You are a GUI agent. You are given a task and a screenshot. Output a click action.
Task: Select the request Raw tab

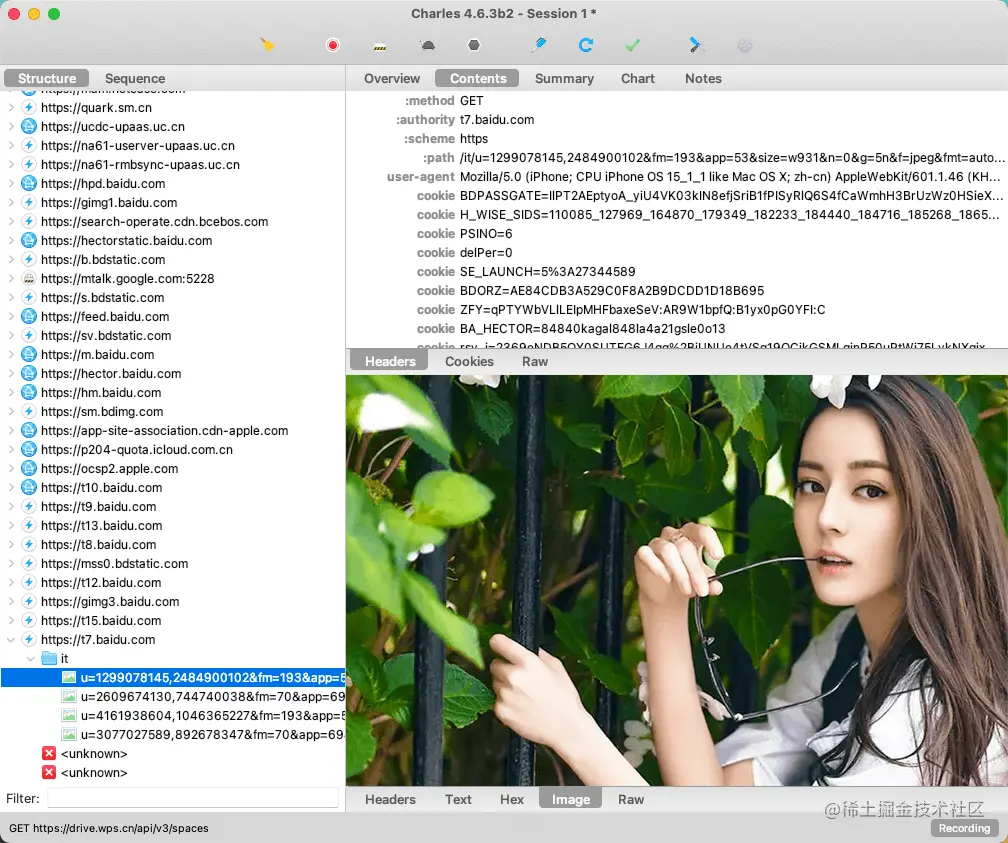[x=535, y=361]
